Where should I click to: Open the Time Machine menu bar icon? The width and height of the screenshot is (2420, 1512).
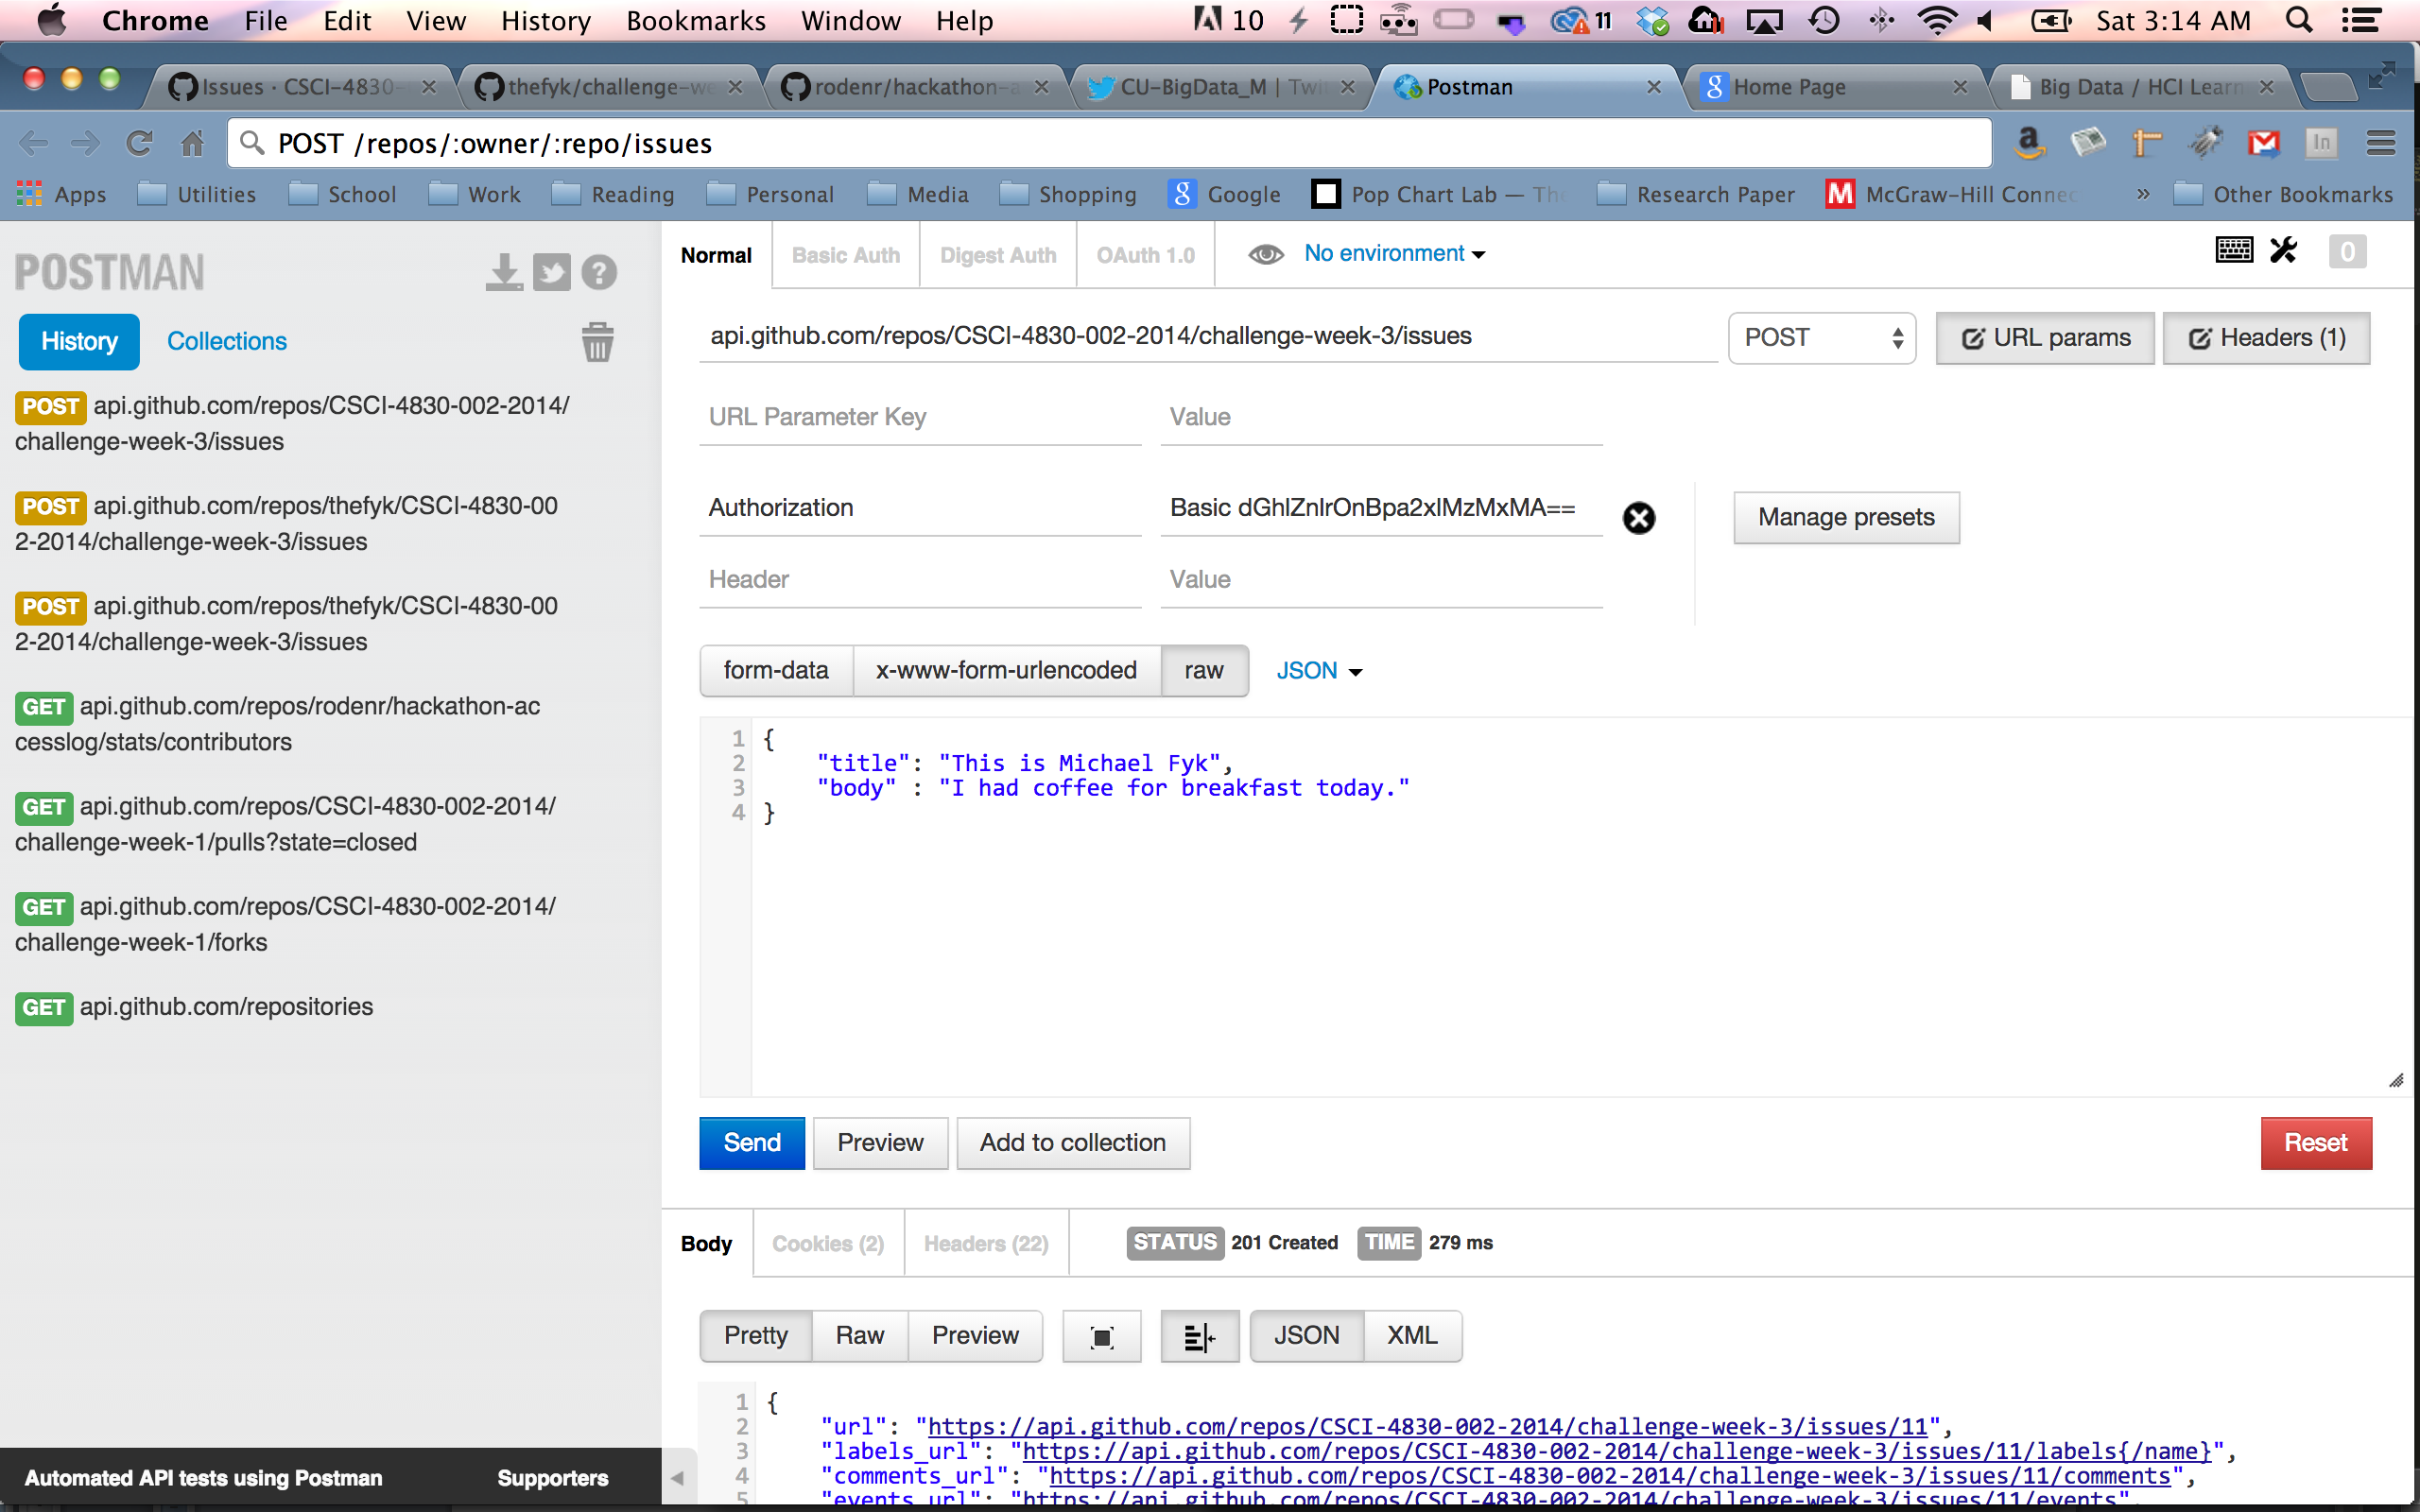pos(1824,20)
